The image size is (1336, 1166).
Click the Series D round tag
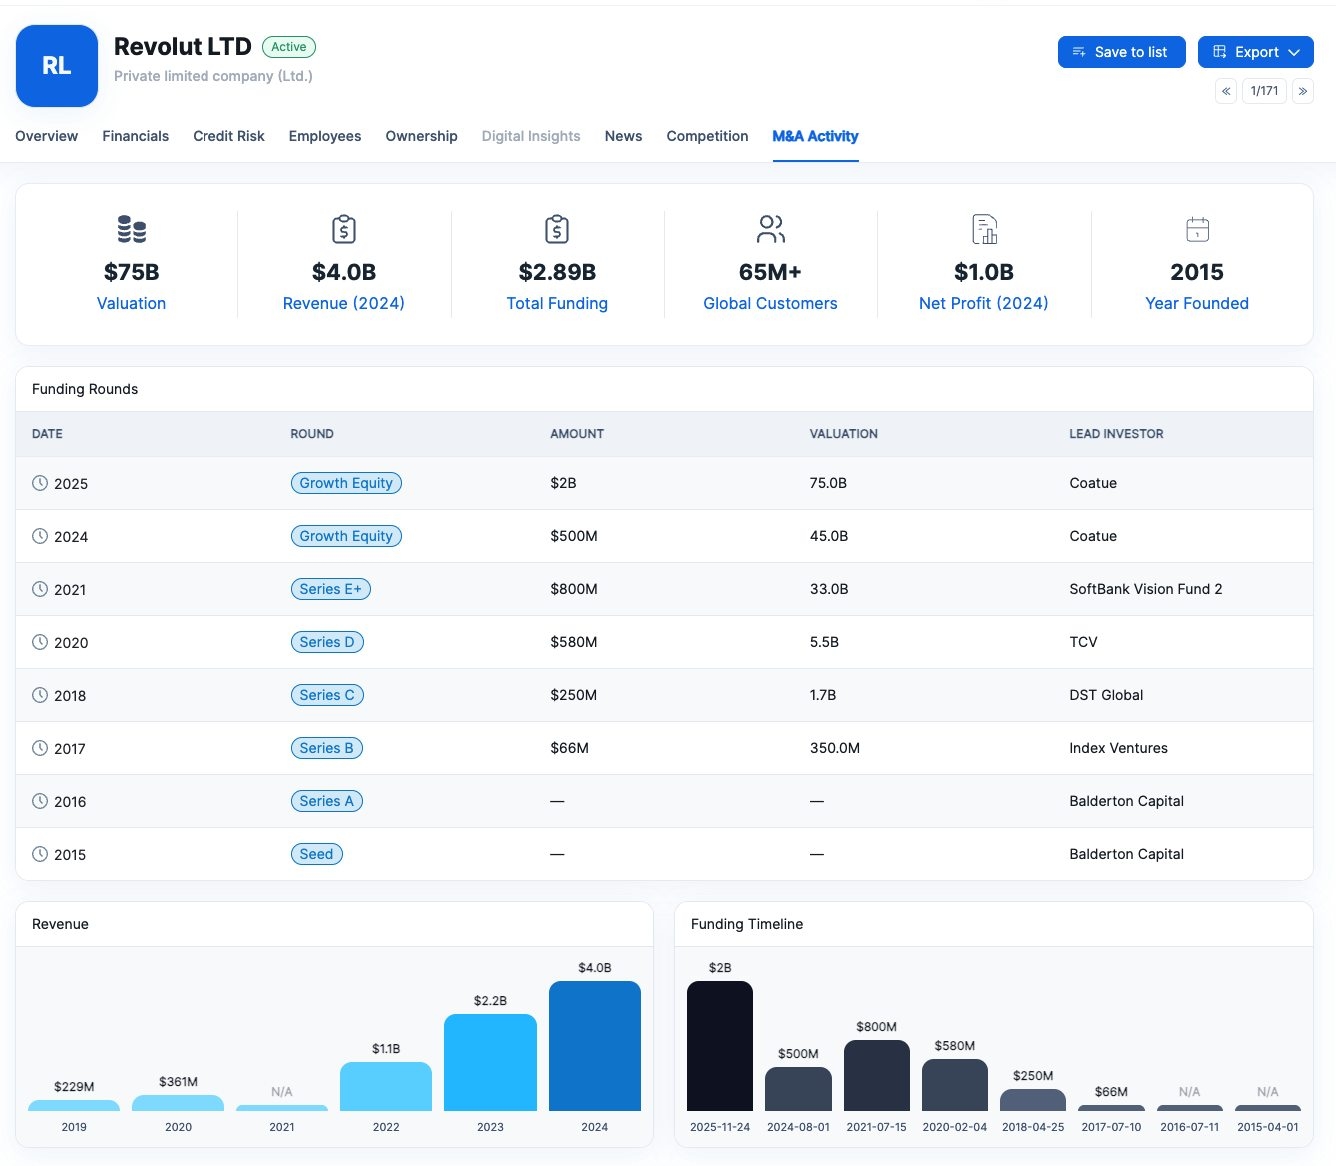coord(327,642)
